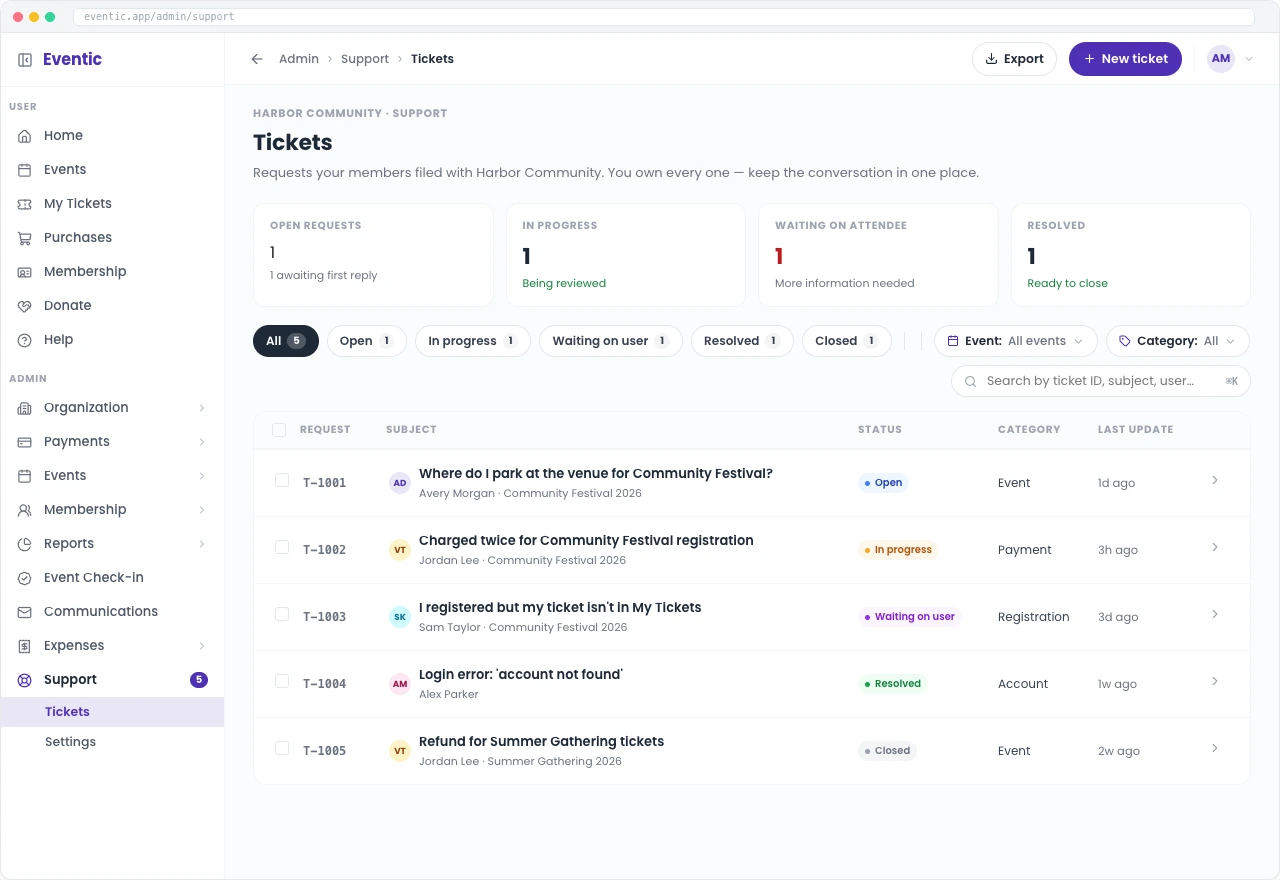Show In progress tickets tab
1280x880 pixels.
coord(473,341)
